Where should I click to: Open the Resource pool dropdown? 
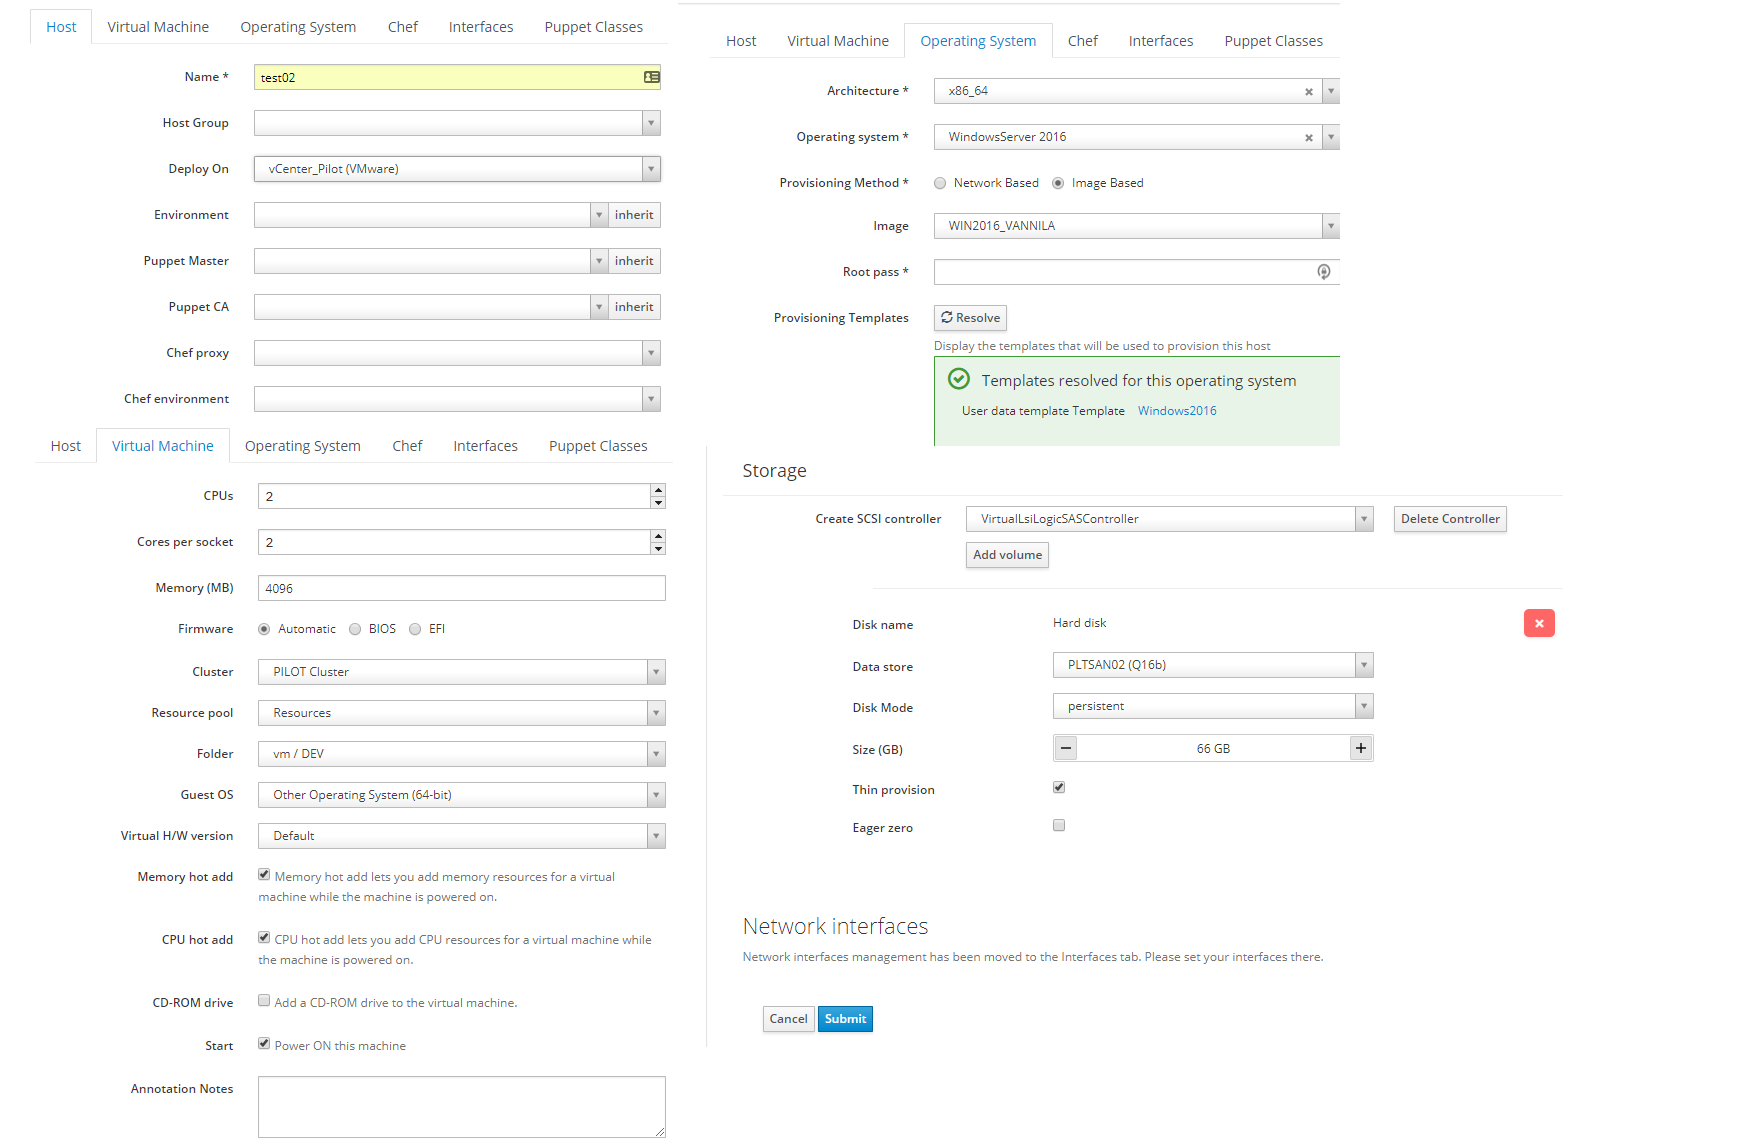click(x=462, y=713)
